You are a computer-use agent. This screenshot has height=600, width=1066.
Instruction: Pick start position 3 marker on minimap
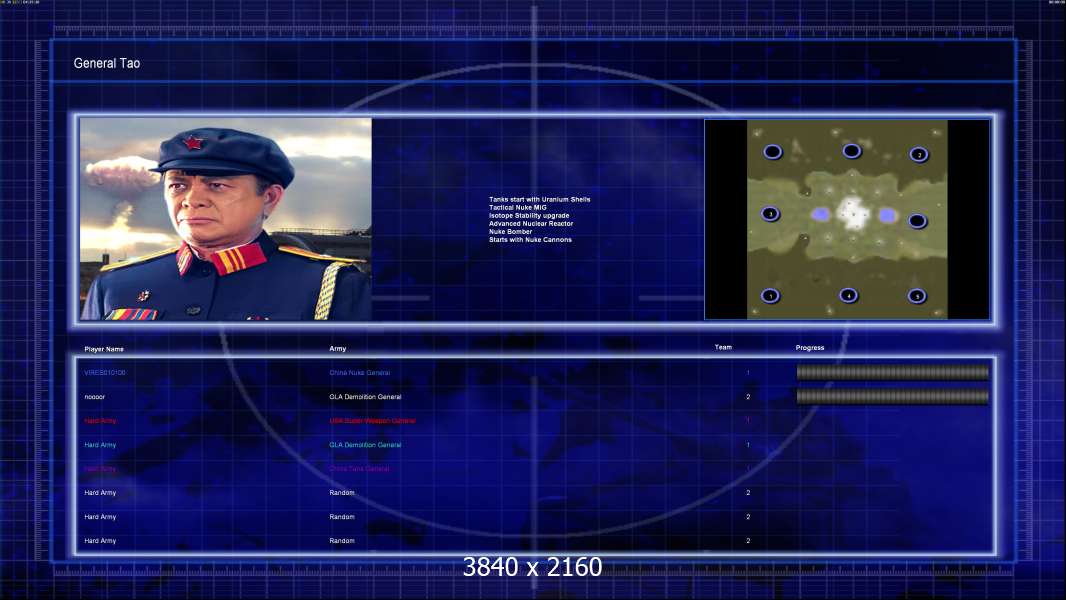pos(770,214)
